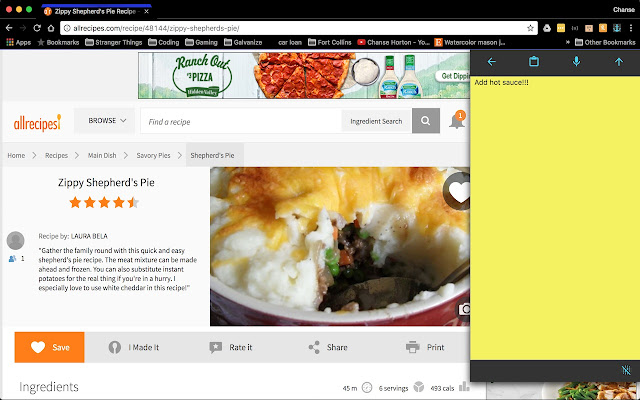640x400 pixels.
Task: Open the Stranger Things bookmark folder
Action: 113,42
